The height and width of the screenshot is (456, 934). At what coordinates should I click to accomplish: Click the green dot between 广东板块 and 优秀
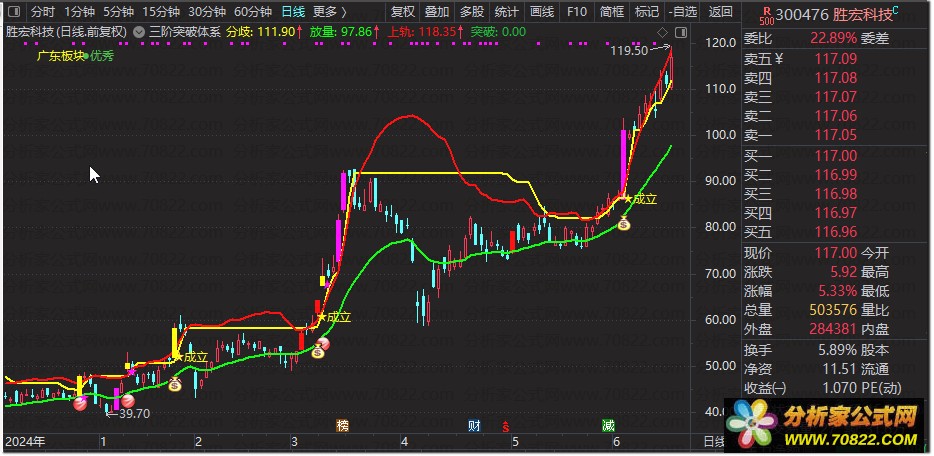(x=87, y=56)
